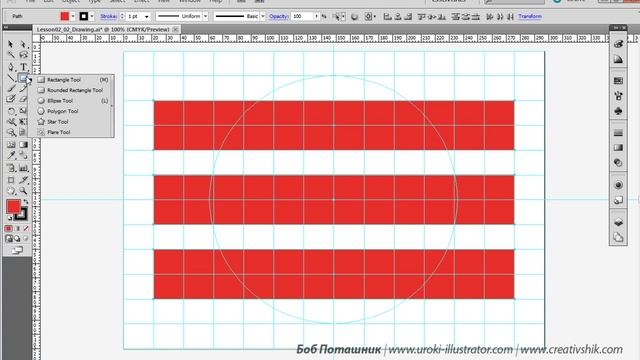This screenshot has width=640, height=360.
Task: Open the Symbols panel (club icon)
Action: (x=618, y=111)
